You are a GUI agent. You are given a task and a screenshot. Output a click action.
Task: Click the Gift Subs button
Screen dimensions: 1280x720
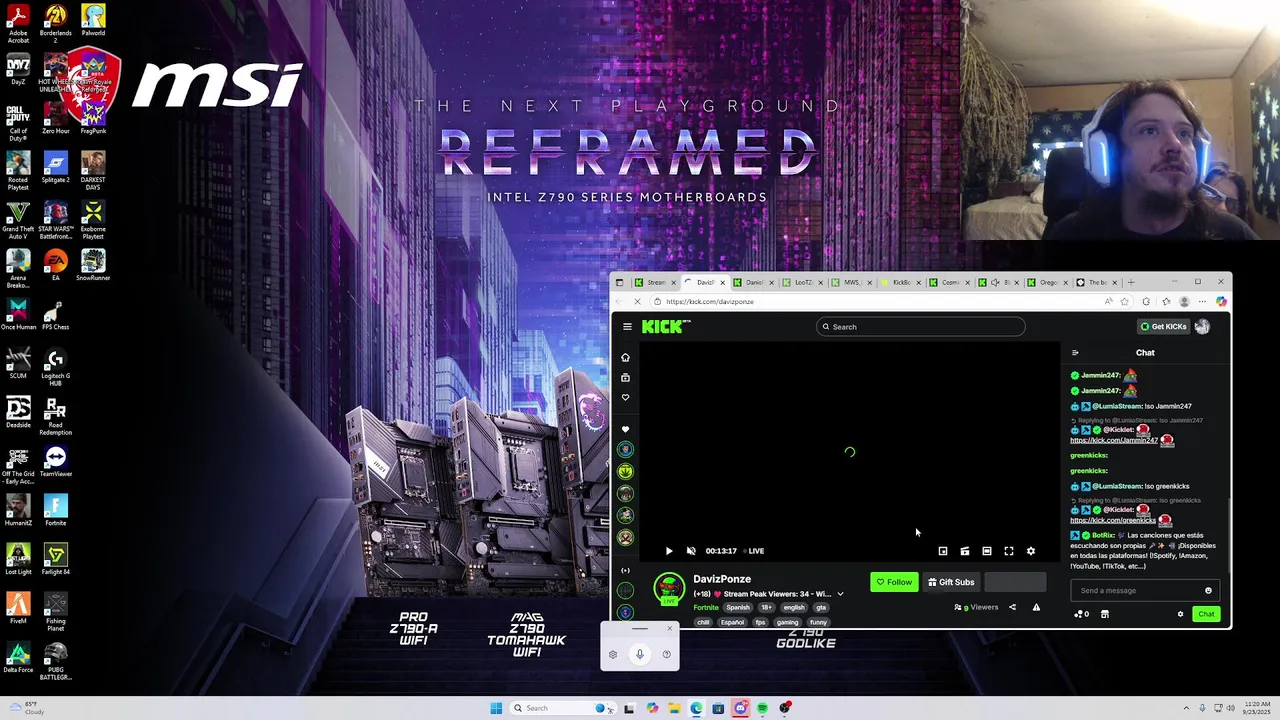tap(951, 582)
